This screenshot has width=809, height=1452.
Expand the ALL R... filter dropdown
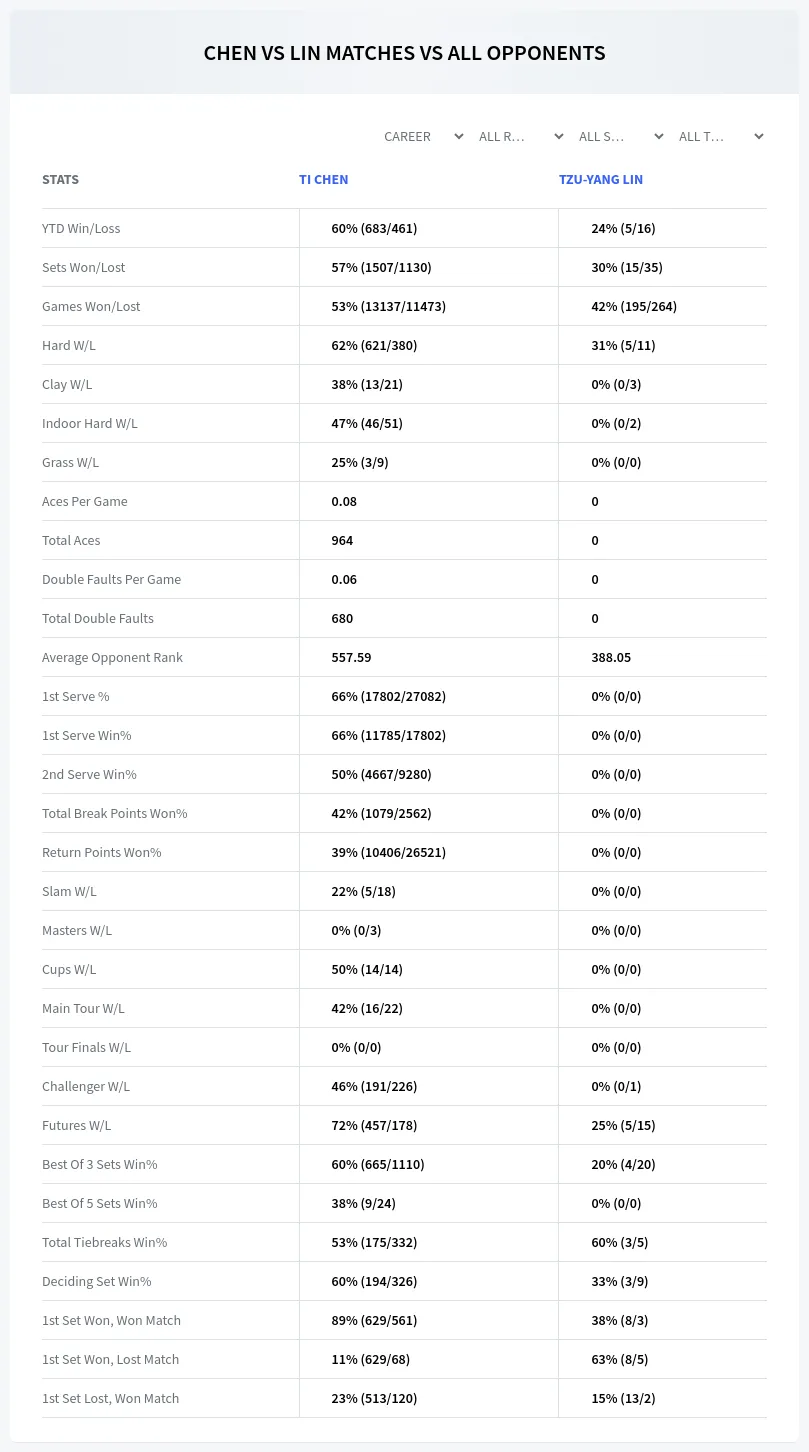click(521, 136)
